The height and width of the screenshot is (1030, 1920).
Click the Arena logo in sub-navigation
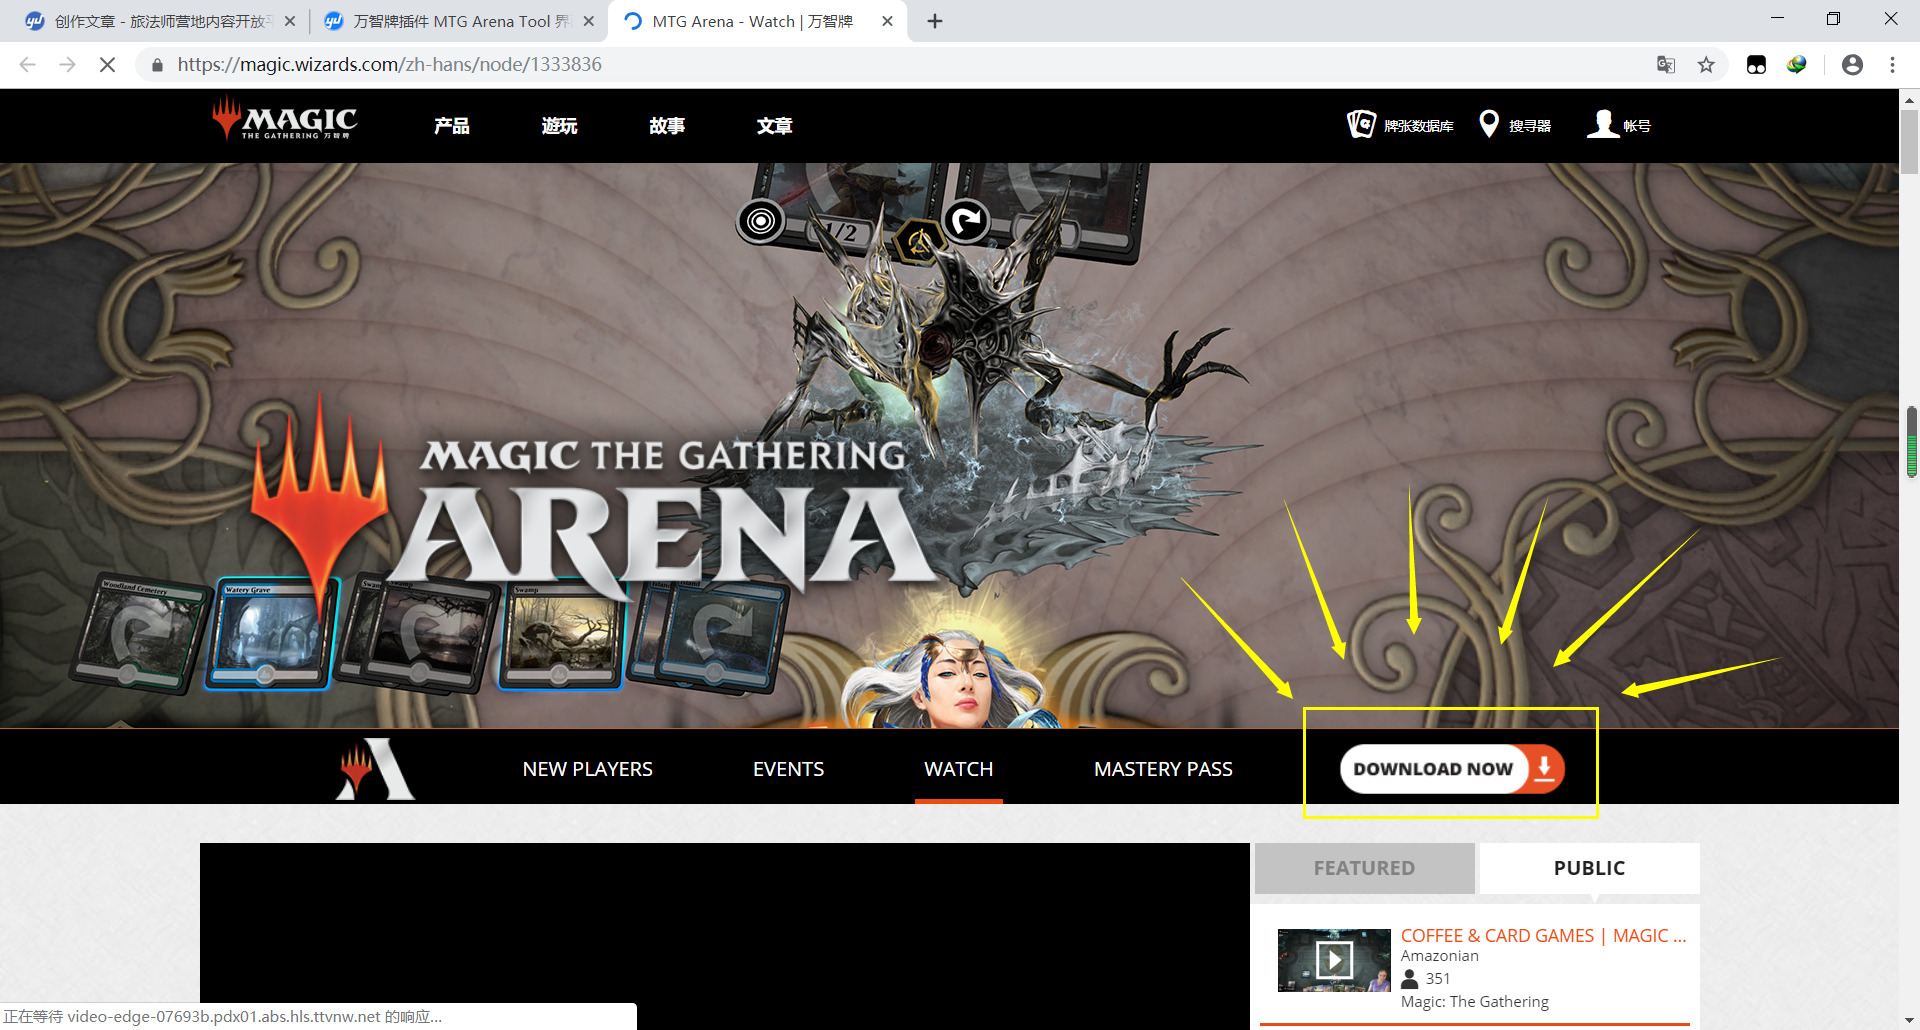(x=375, y=768)
